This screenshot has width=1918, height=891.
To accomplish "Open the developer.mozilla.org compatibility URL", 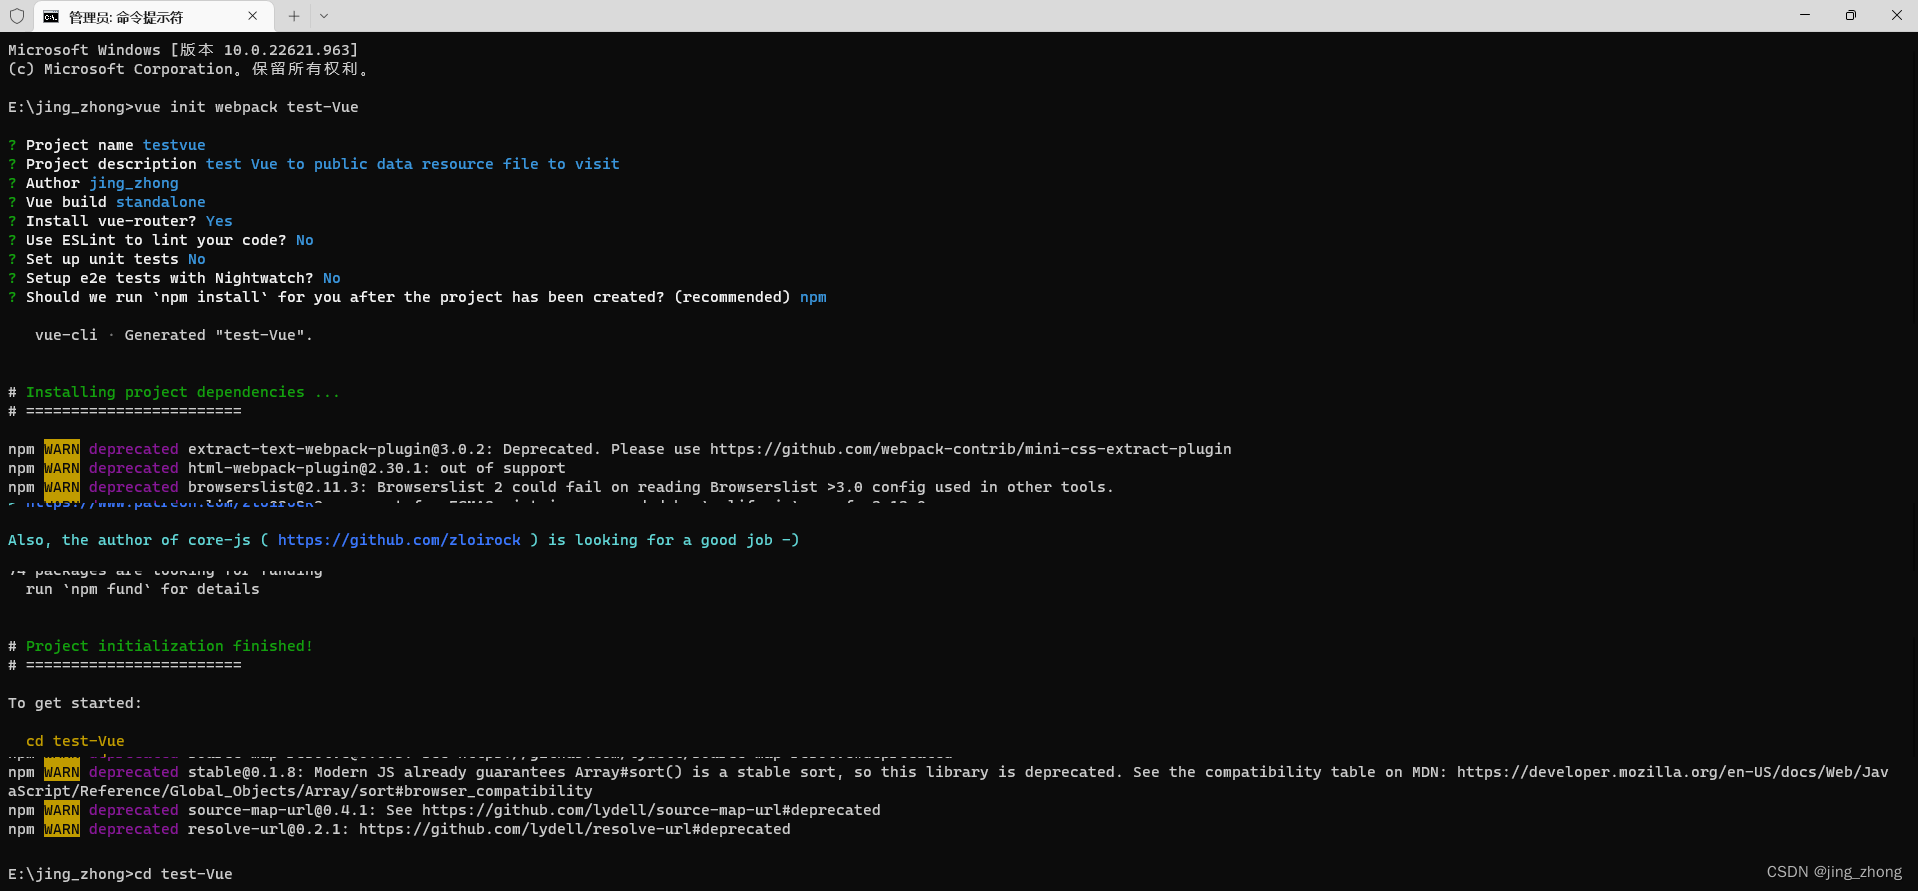I will pos(1673,772).
